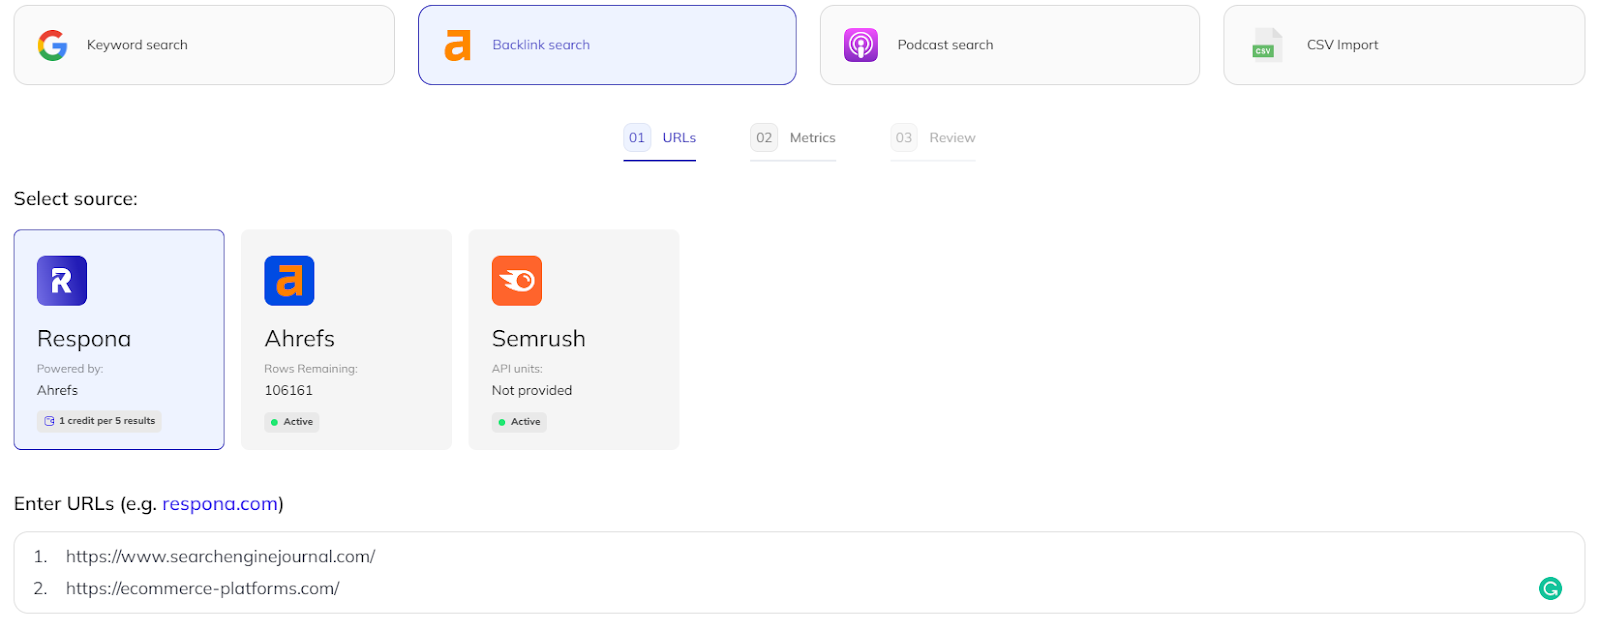Select the CSV Import card
1600x632 pixels.
1404,45
